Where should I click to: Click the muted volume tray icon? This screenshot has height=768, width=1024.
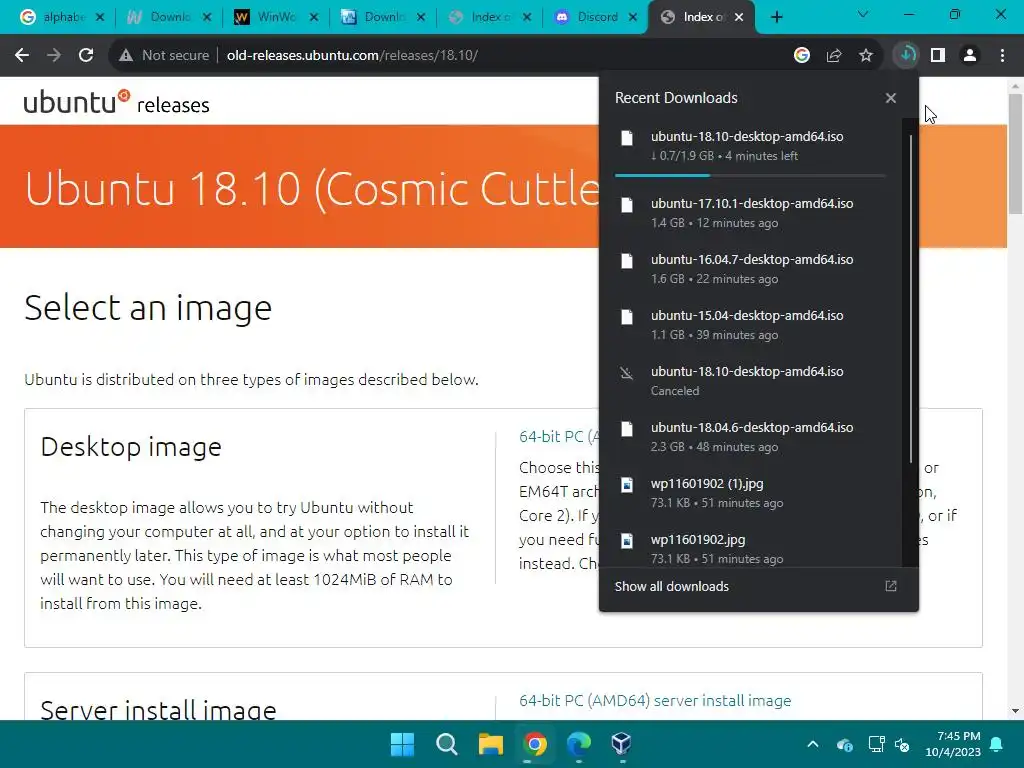[902, 744]
